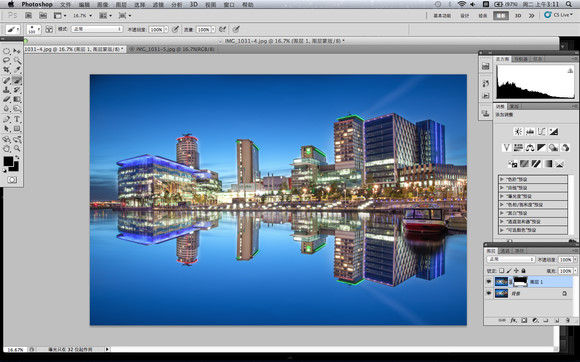
Task: Select the Blur tool
Action: click(x=7, y=108)
